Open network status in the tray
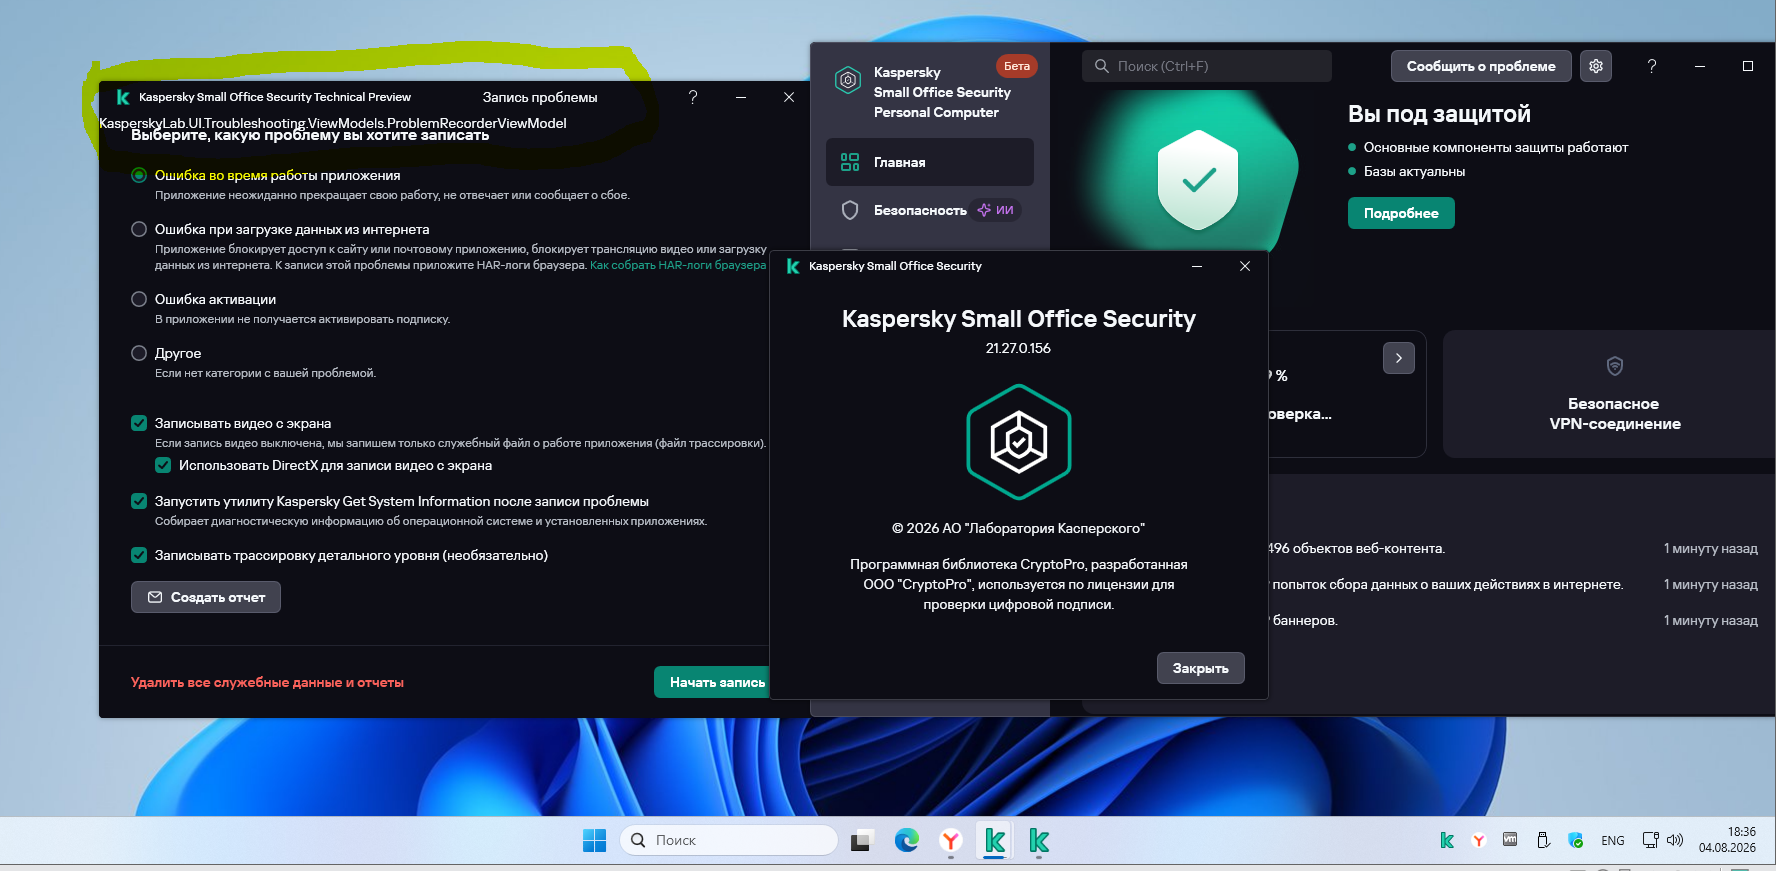Viewport: 1776px width, 871px height. (x=1650, y=841)
